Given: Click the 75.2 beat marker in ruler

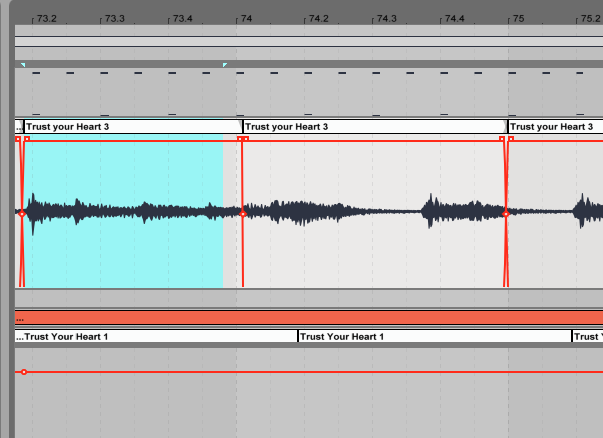Looking at the screenshot, I should pos(591,19).
